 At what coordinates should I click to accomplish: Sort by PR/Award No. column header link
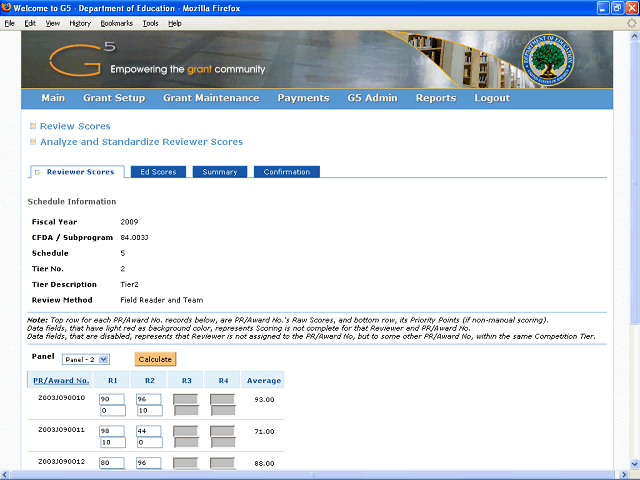tap(61, 381)
